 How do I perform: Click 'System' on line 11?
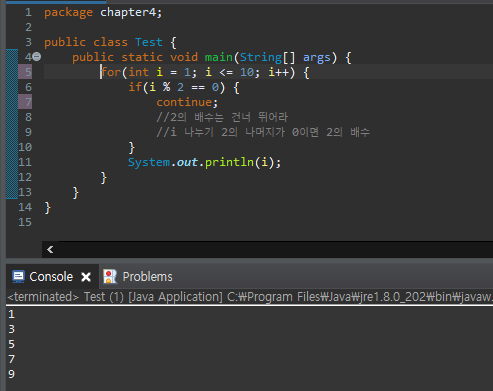coord(149,162)
